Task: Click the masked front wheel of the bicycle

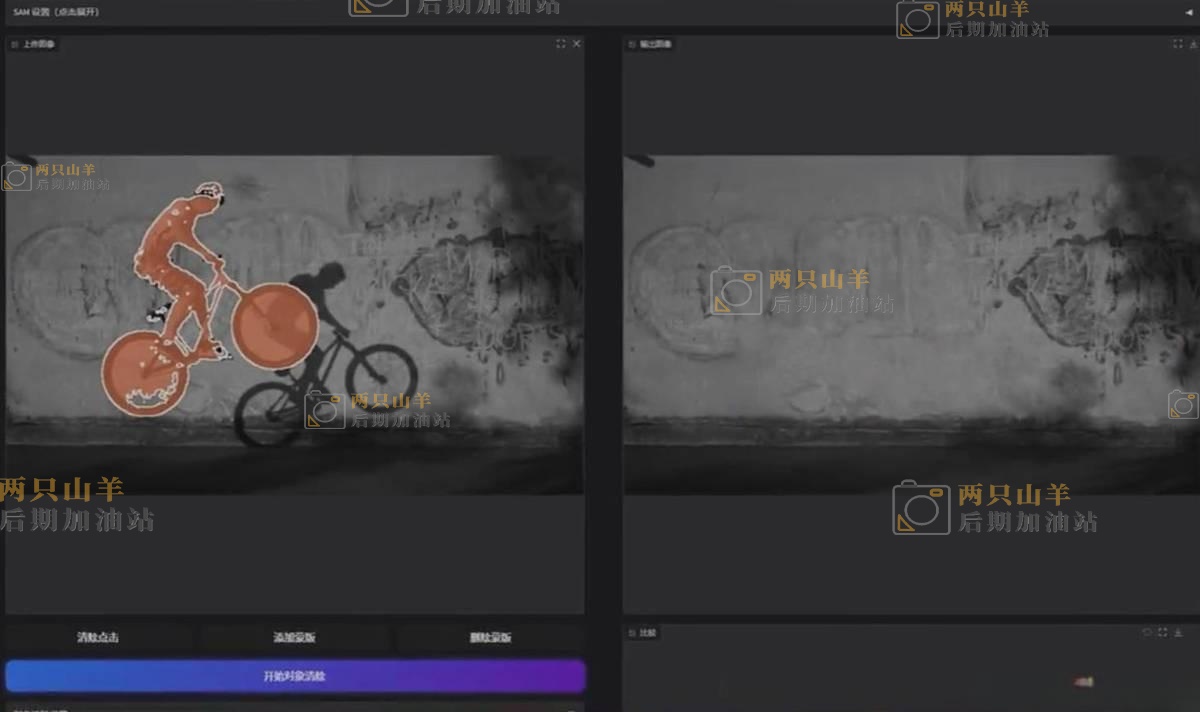Action: (274, 322)
